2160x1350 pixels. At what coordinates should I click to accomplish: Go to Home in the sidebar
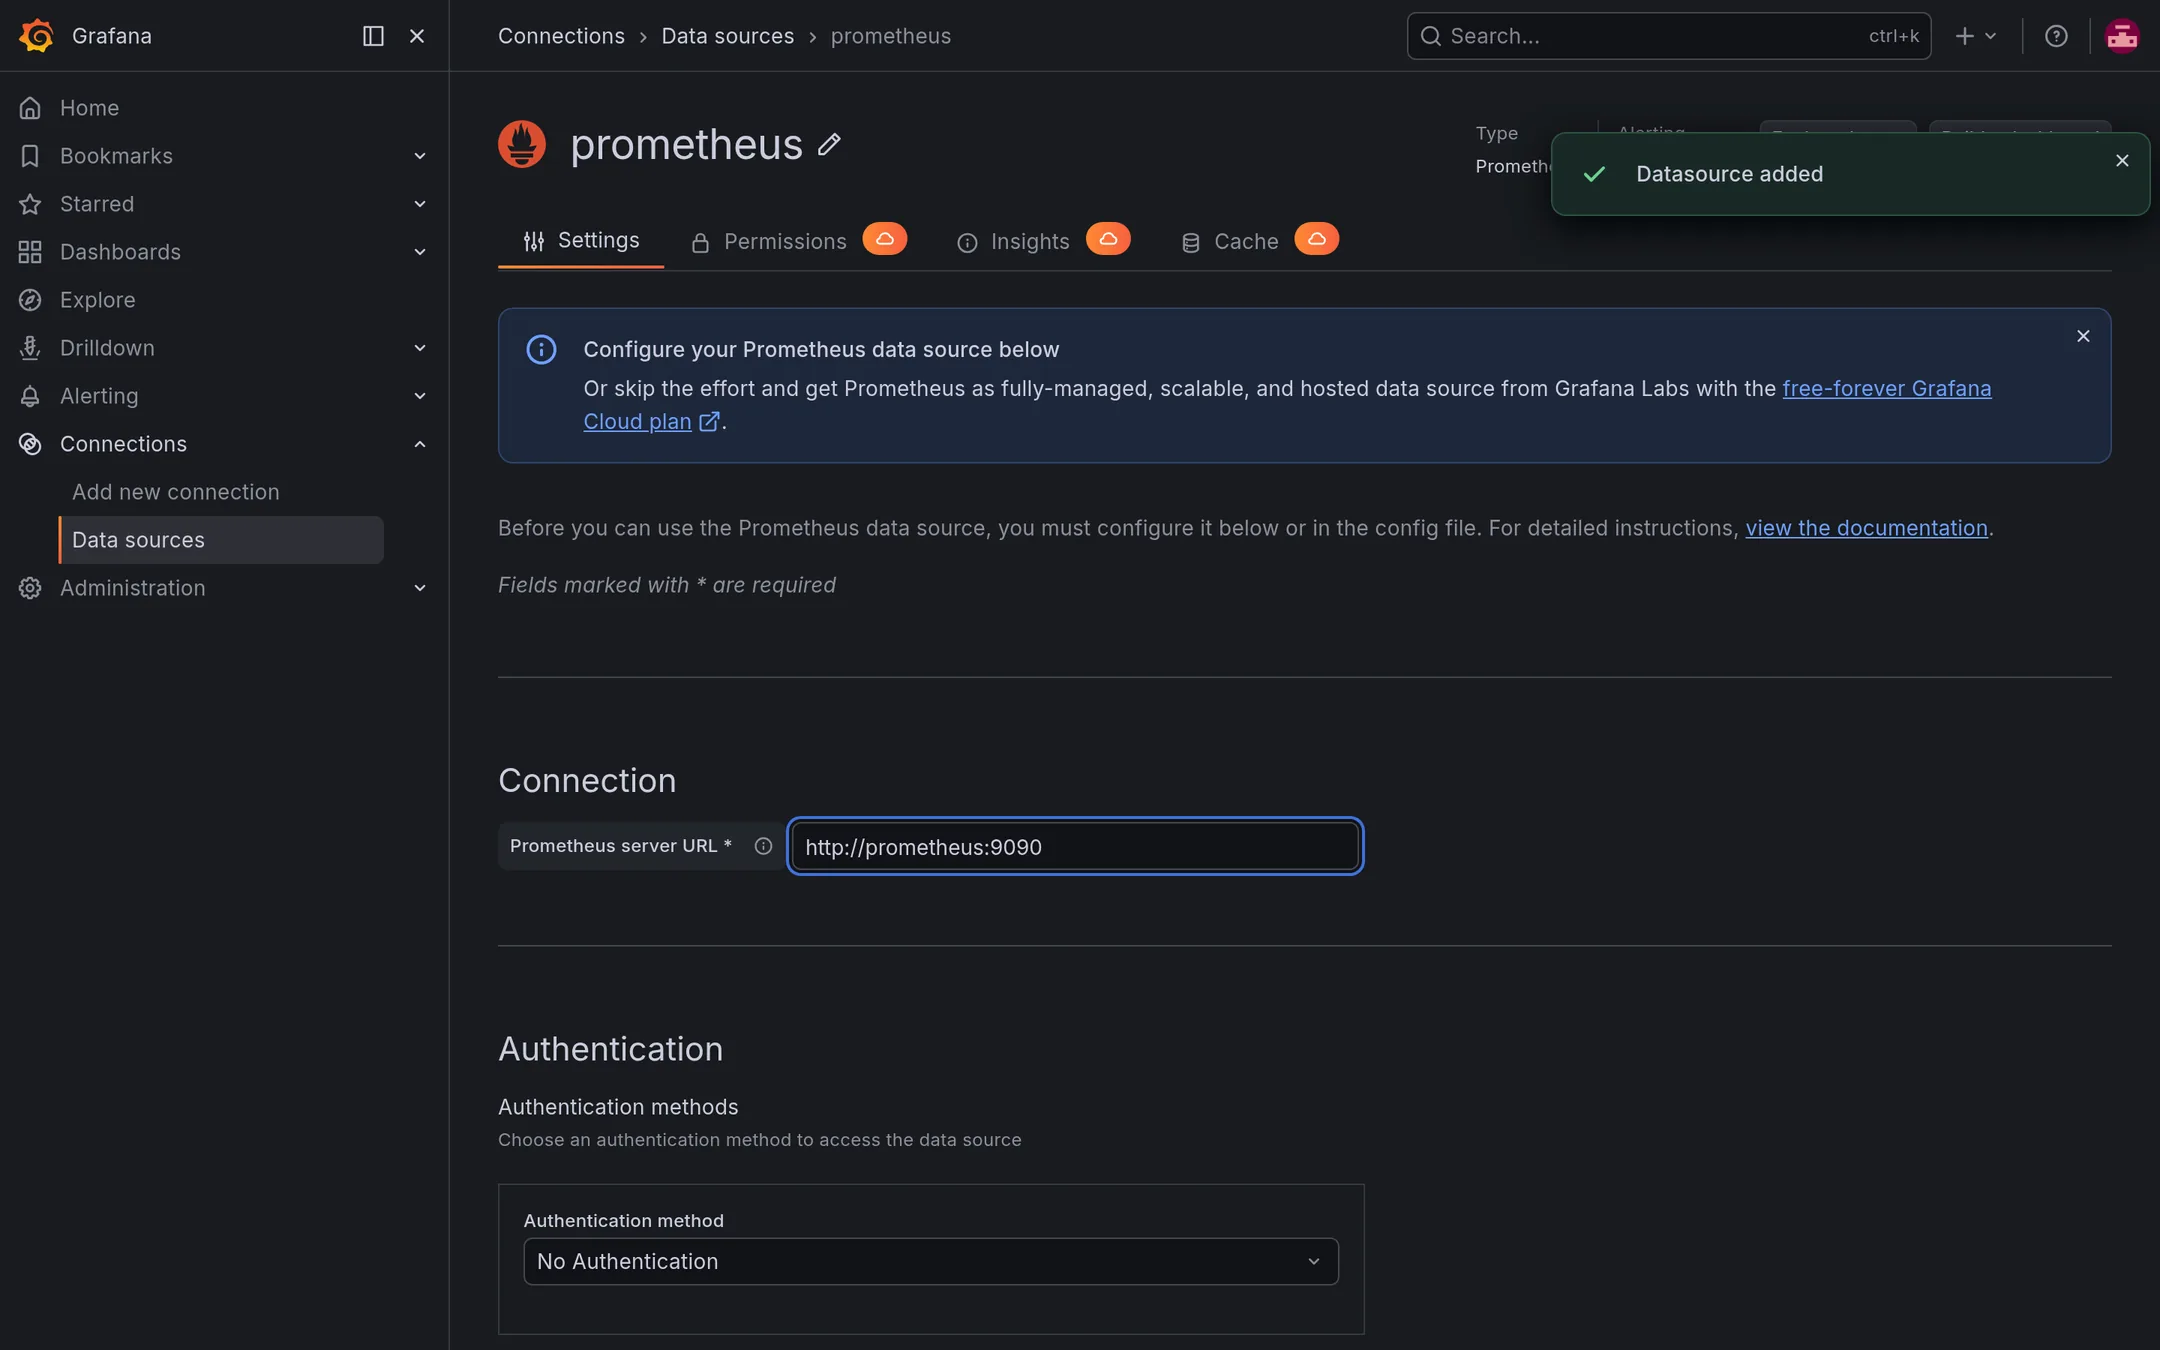[x=89, y=108]
